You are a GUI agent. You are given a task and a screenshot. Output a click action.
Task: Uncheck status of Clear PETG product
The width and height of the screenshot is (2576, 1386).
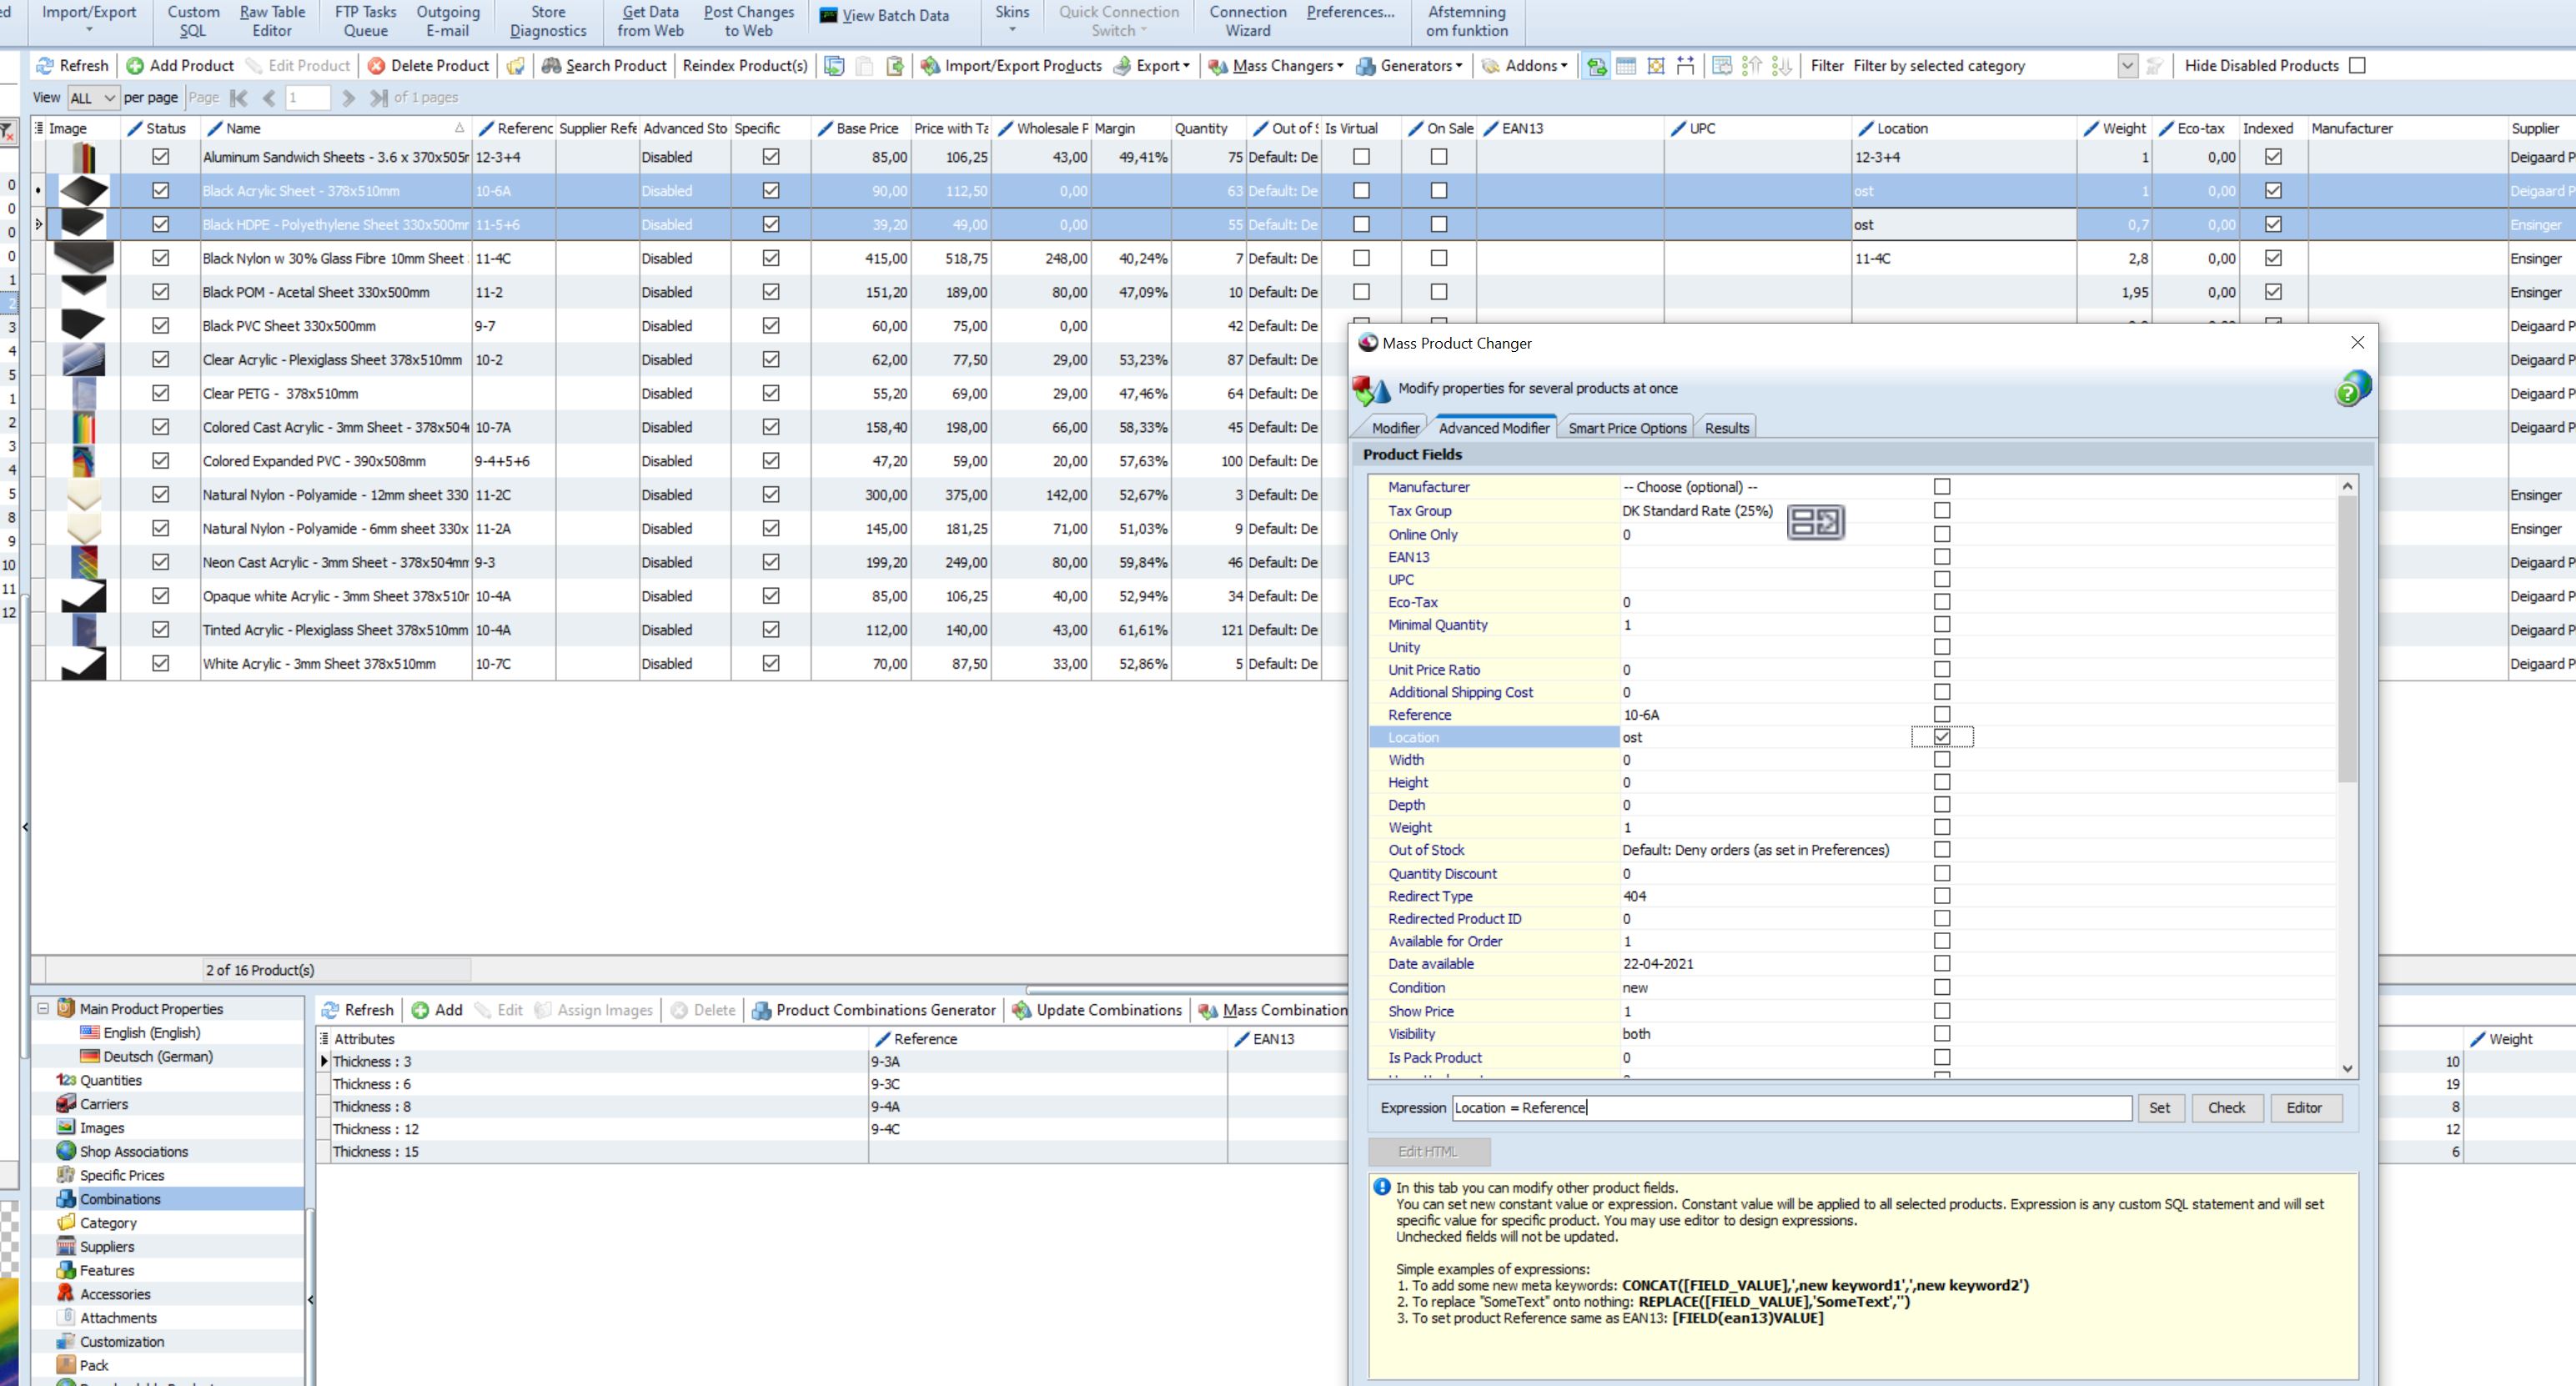click(160, 393)
